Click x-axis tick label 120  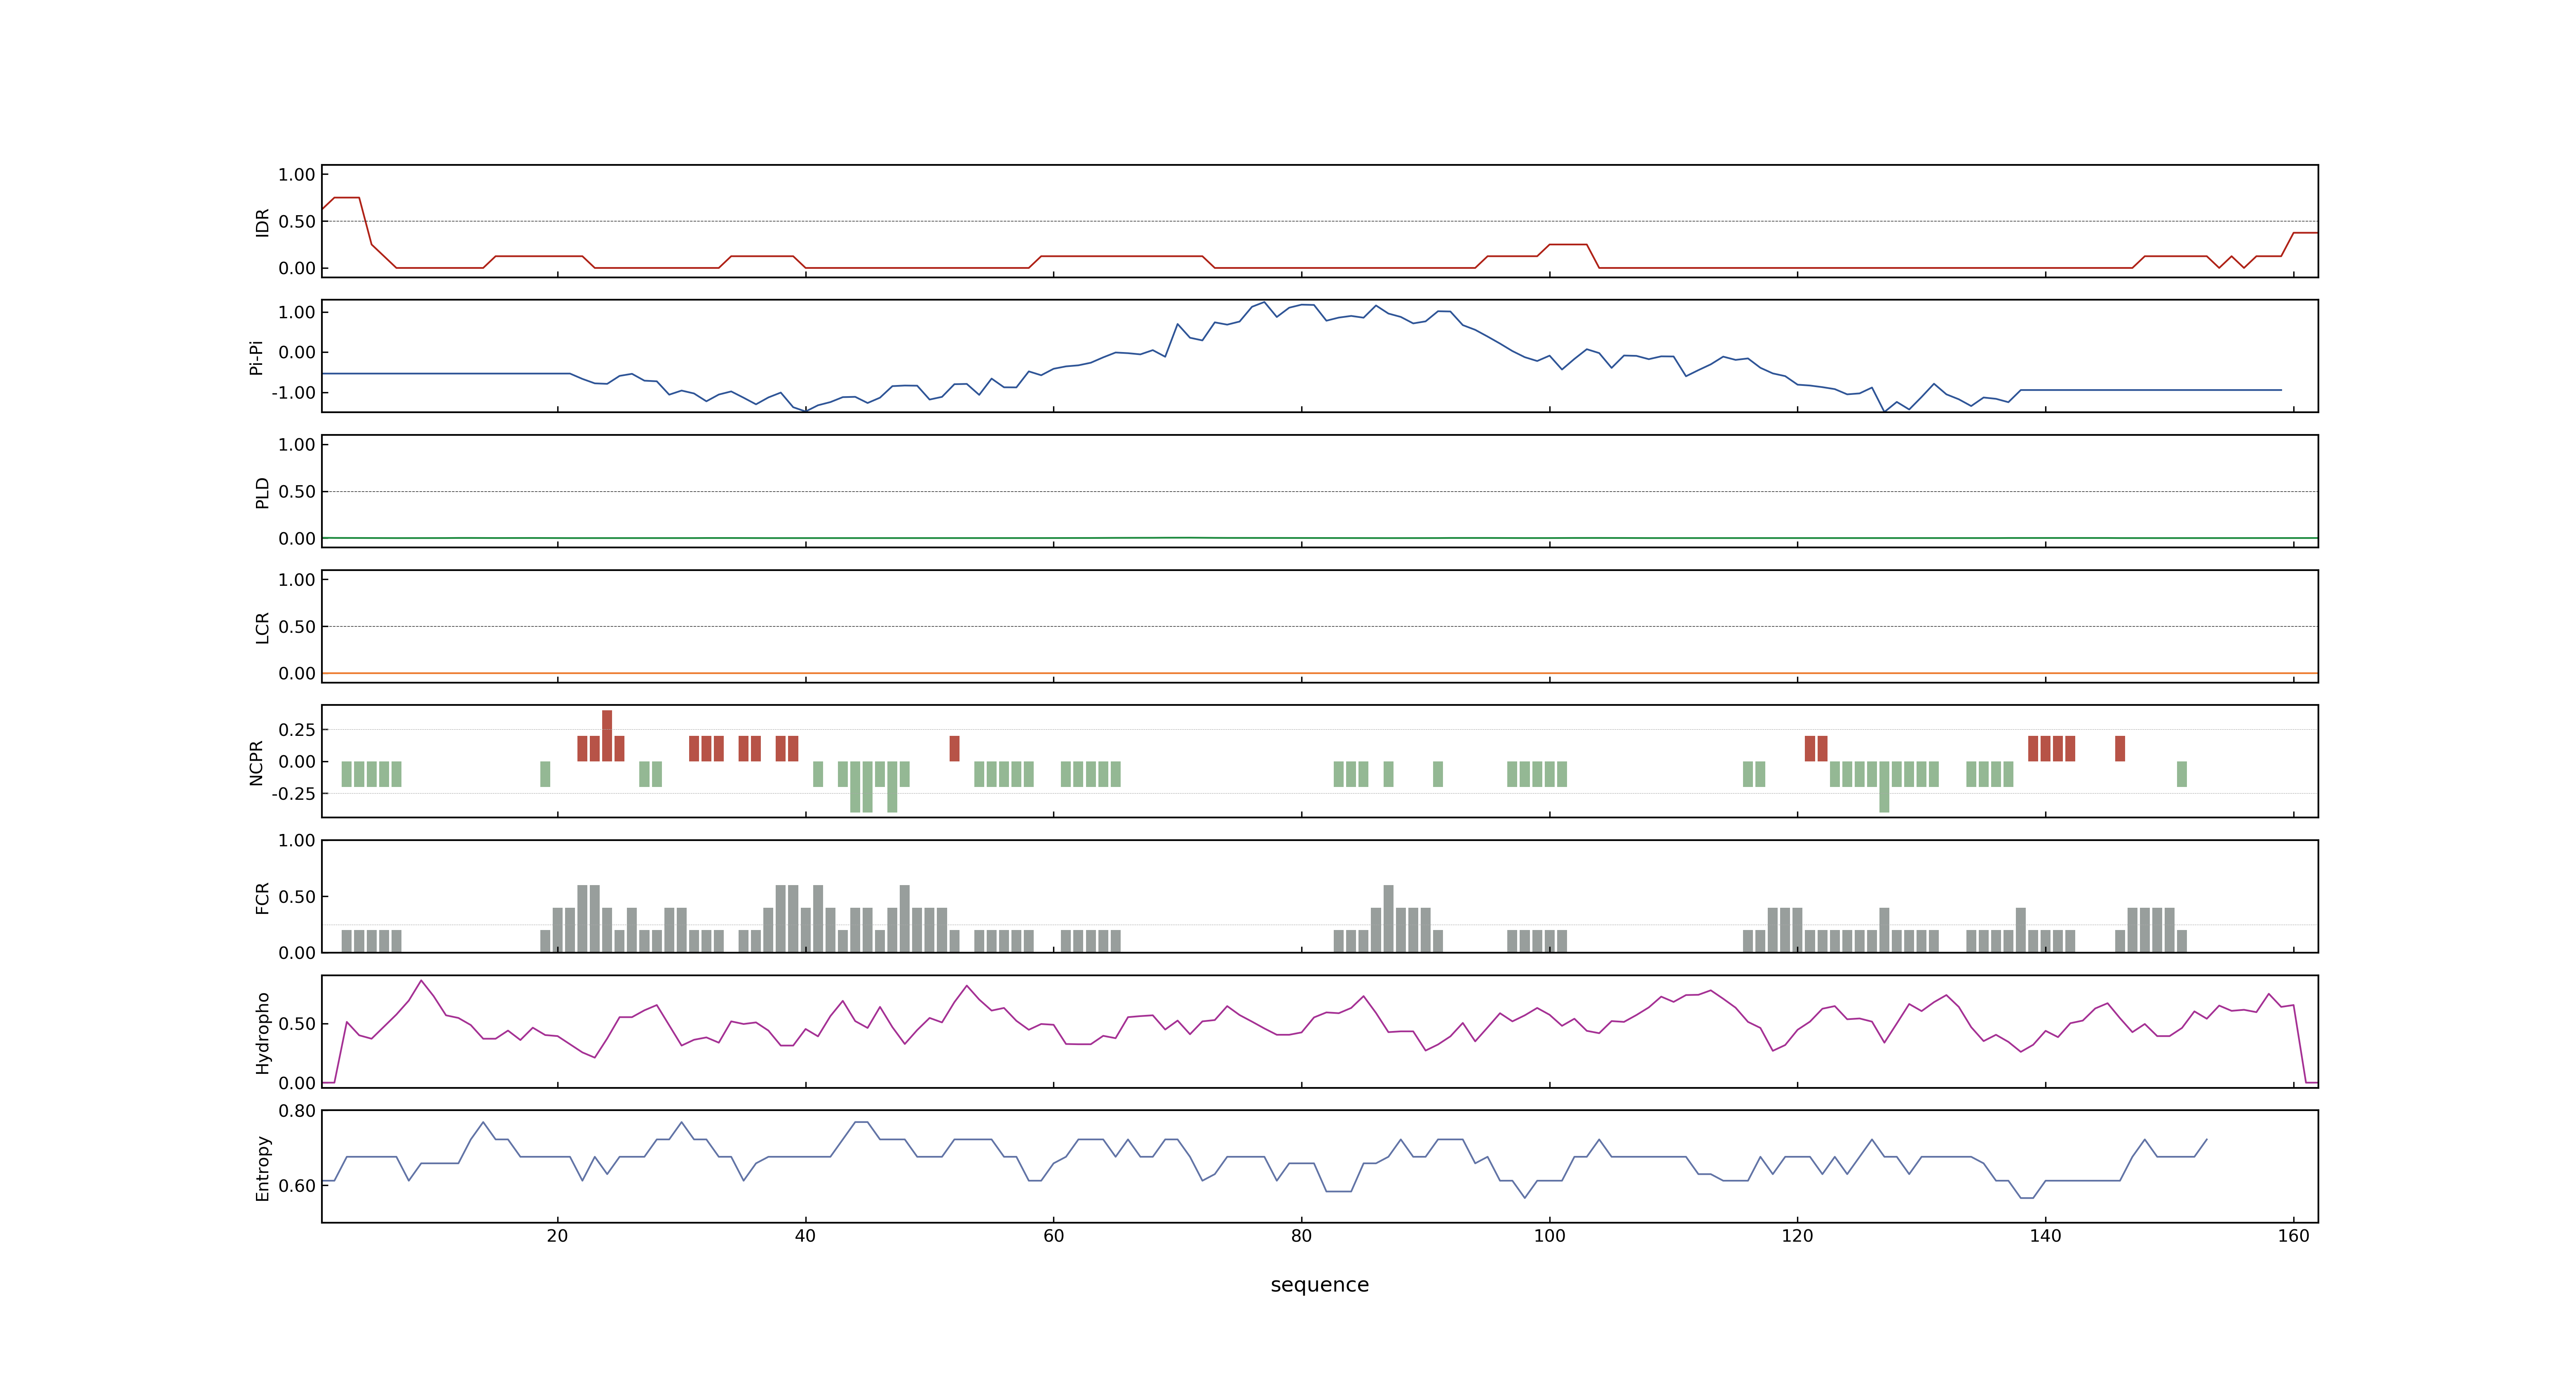pyautogui.click(x=1797, y=1236)
